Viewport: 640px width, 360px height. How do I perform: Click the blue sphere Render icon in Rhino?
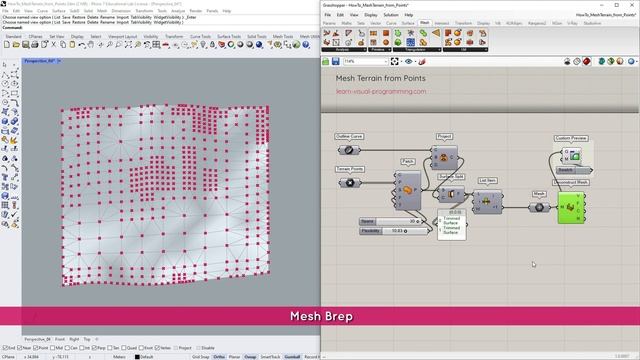[259, 45]
